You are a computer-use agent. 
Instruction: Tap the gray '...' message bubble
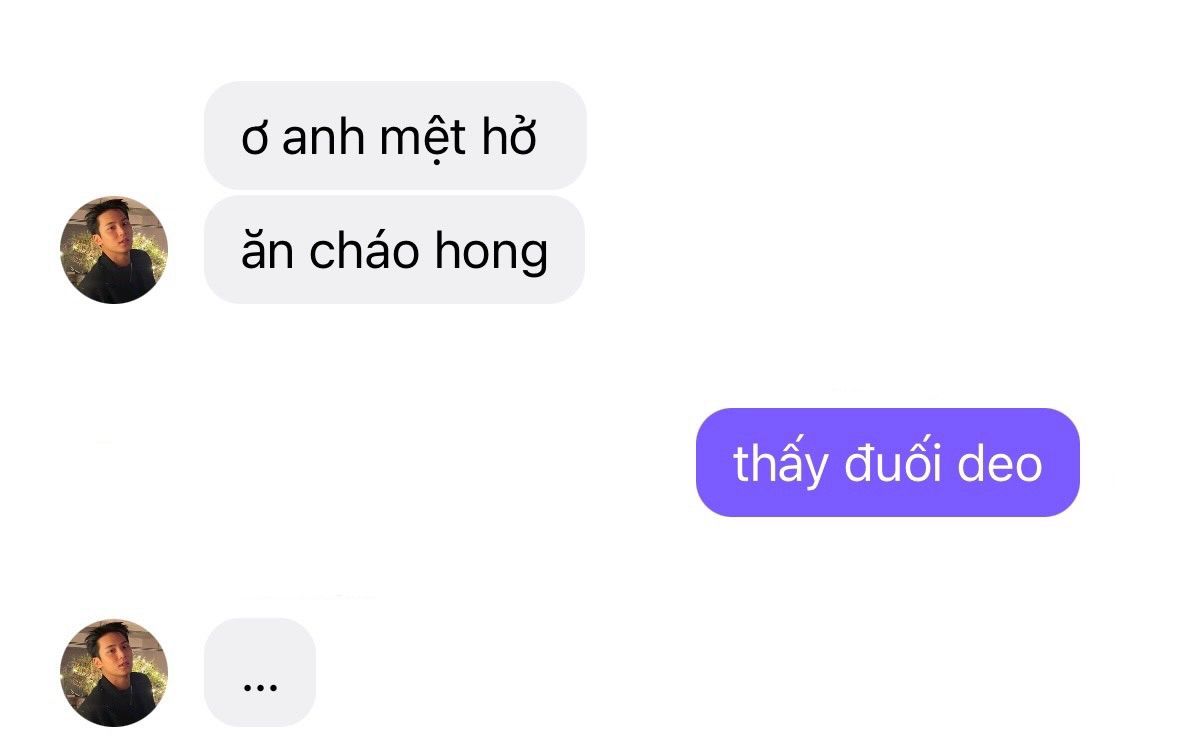tap(260, 673)
